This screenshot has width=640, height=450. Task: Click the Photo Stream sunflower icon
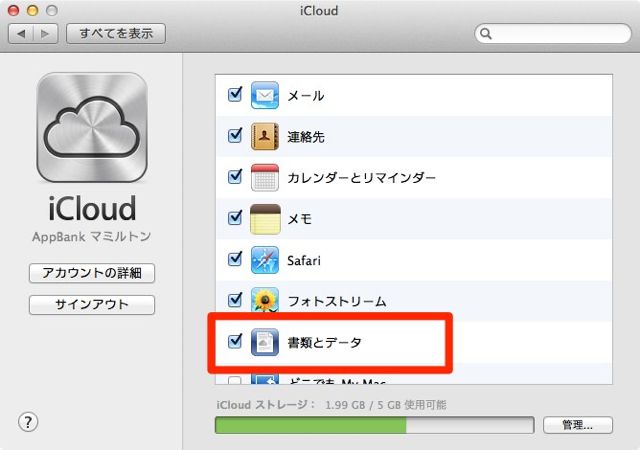[265, 299]
